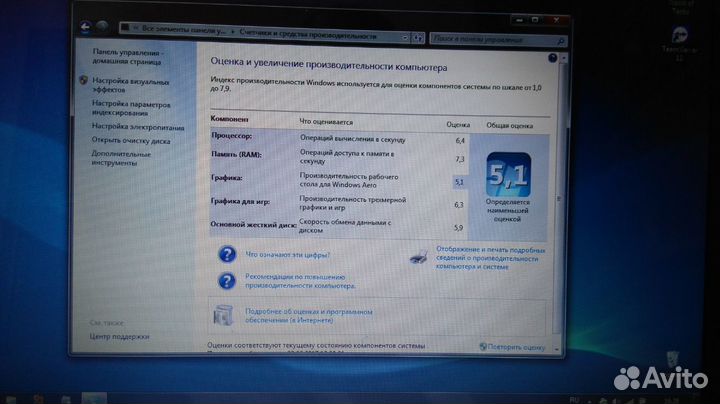Select the 'Графика:' row label
Image resolution: width=720 pixels, height=404 pixels.
tap(226, 178)
